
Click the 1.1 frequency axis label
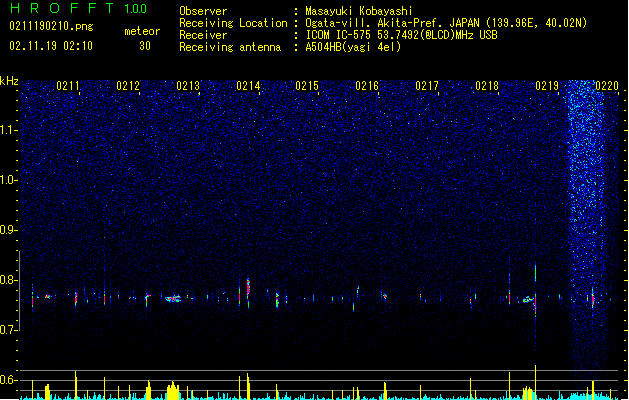tap(9, 130)
